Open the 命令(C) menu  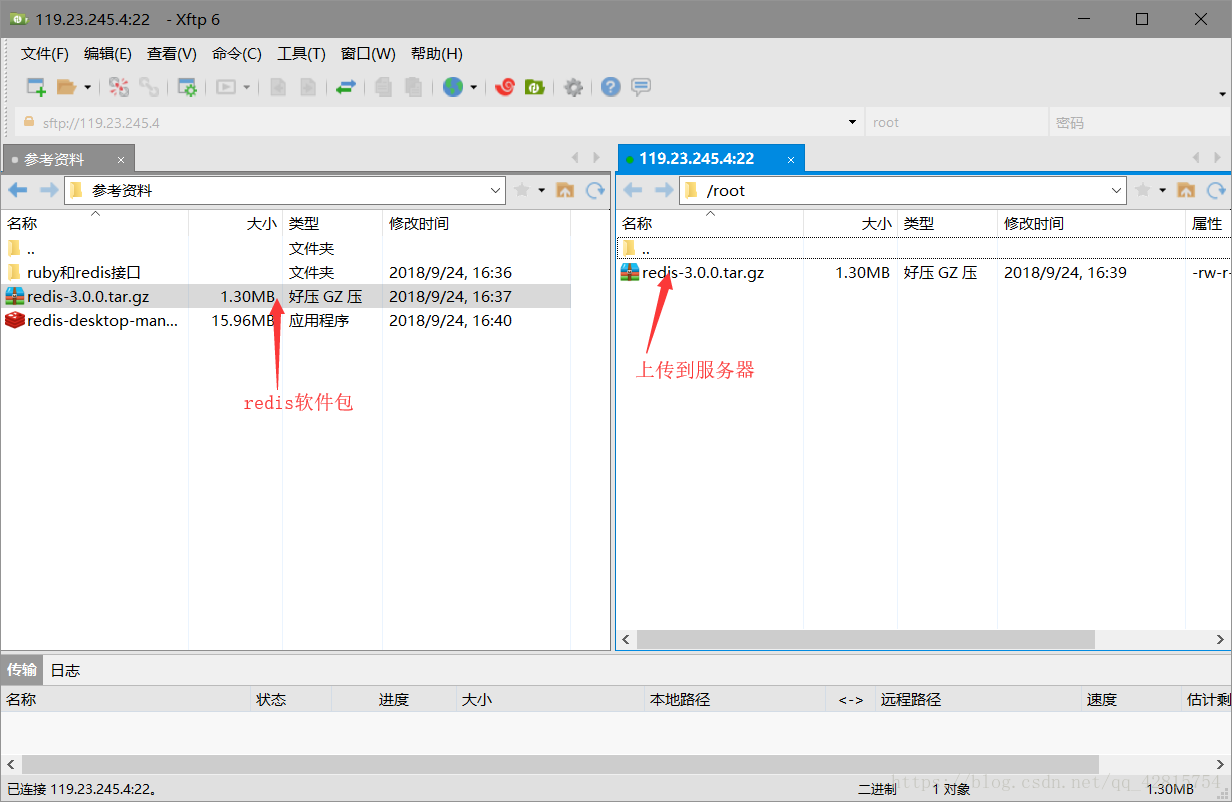[237, 54]
